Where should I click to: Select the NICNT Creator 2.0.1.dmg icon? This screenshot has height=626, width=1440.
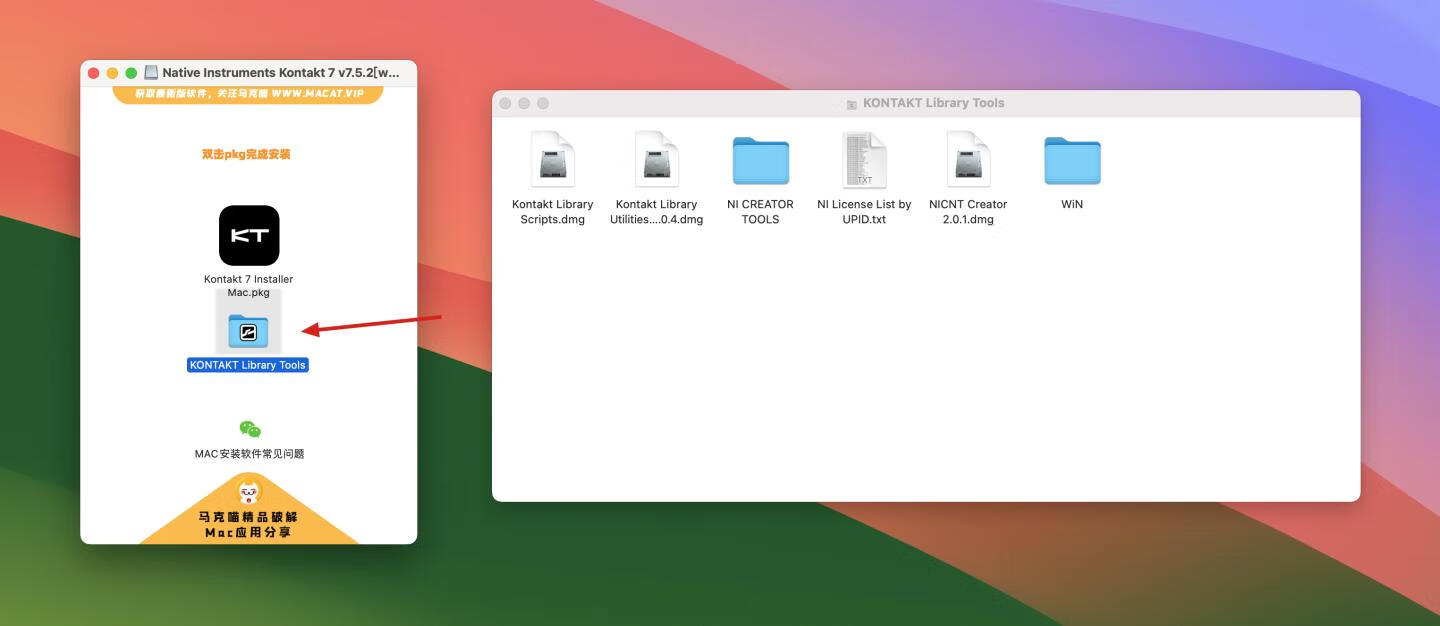[968, 160]
